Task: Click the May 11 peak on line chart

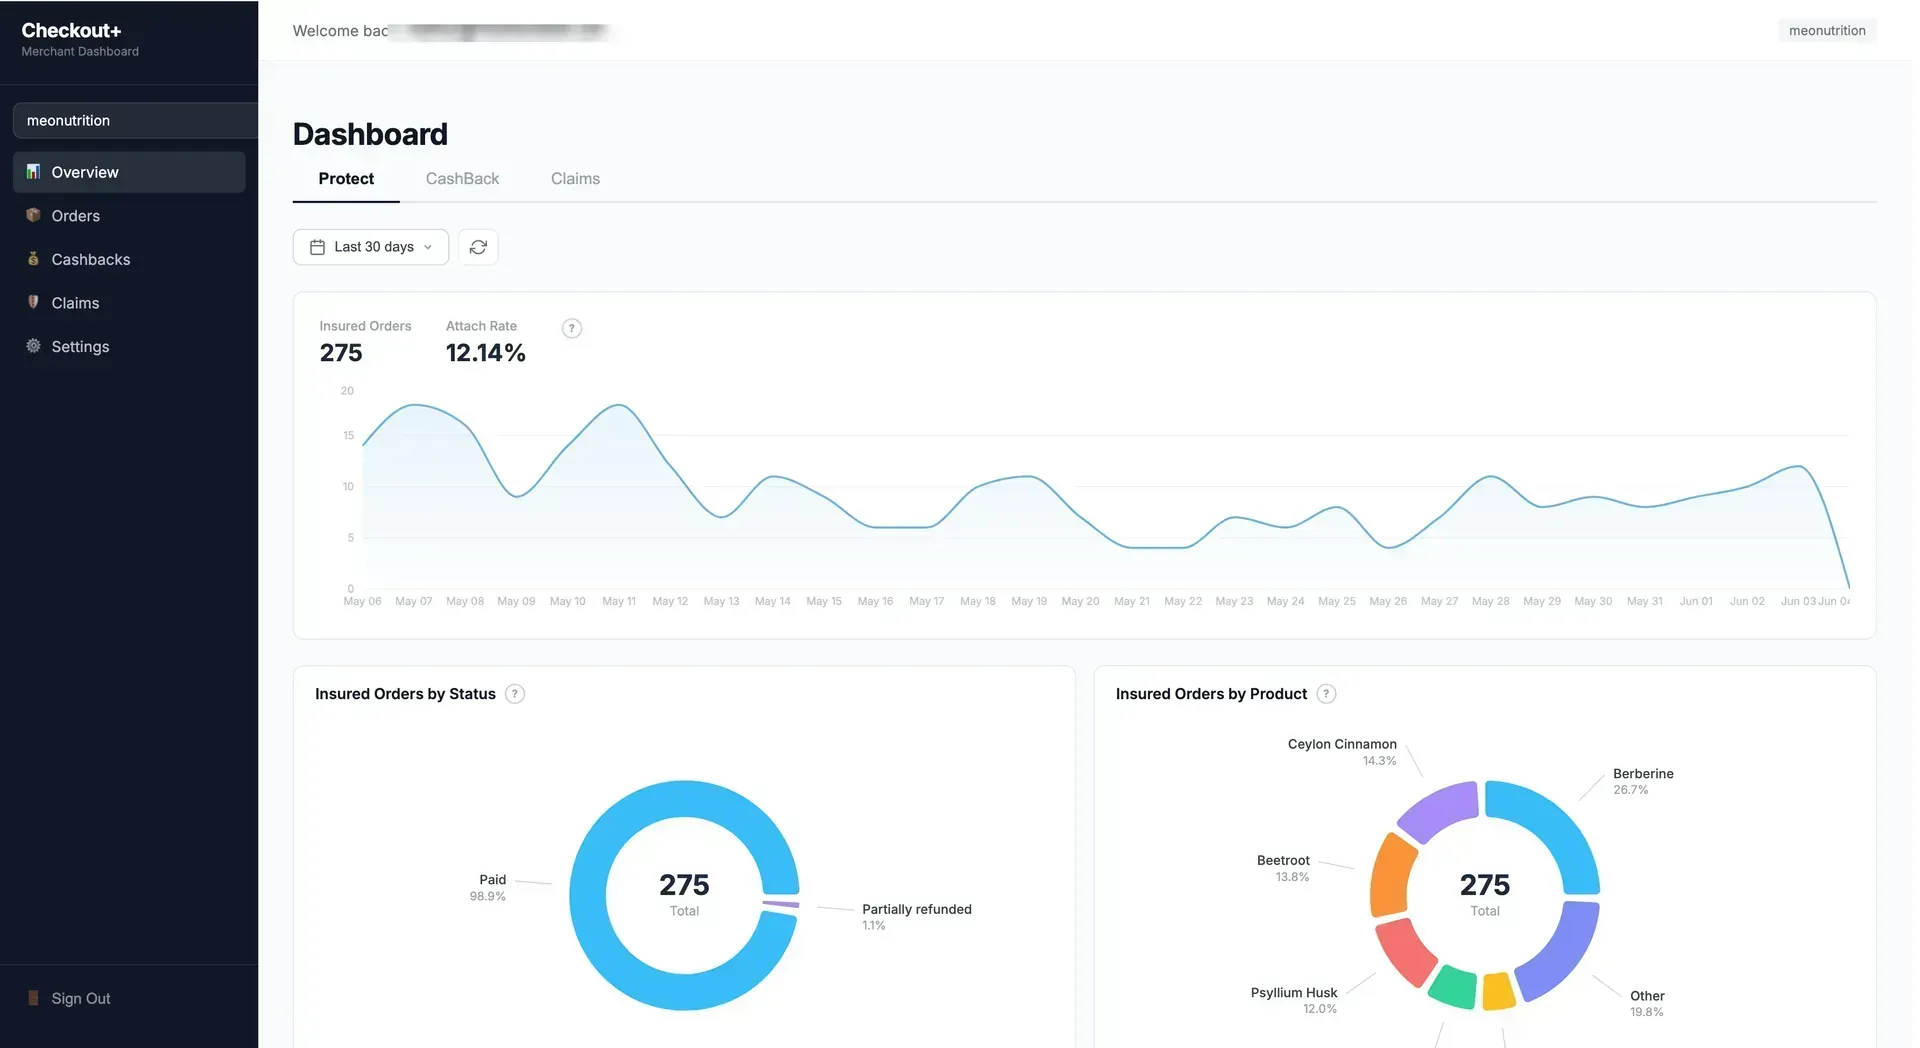Action: click(619, 405)
